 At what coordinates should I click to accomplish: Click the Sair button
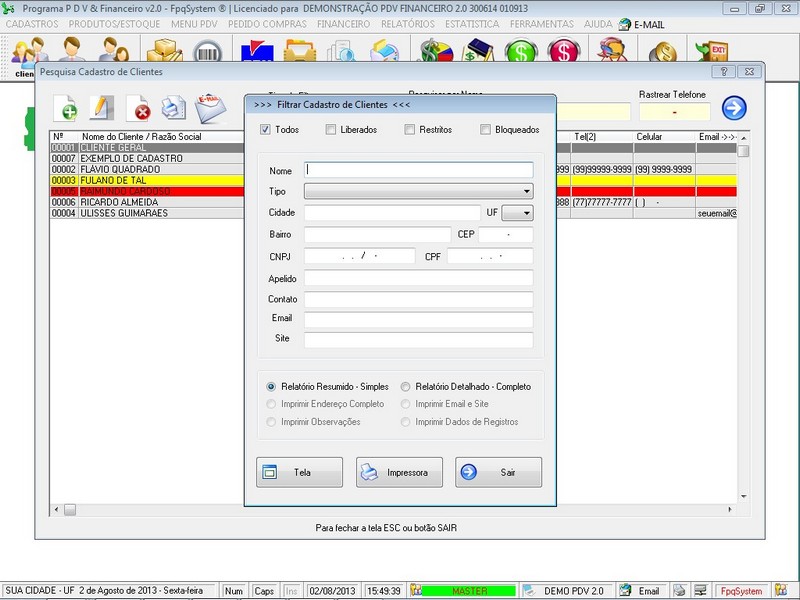pyautogui.click(x=498, y=472)
